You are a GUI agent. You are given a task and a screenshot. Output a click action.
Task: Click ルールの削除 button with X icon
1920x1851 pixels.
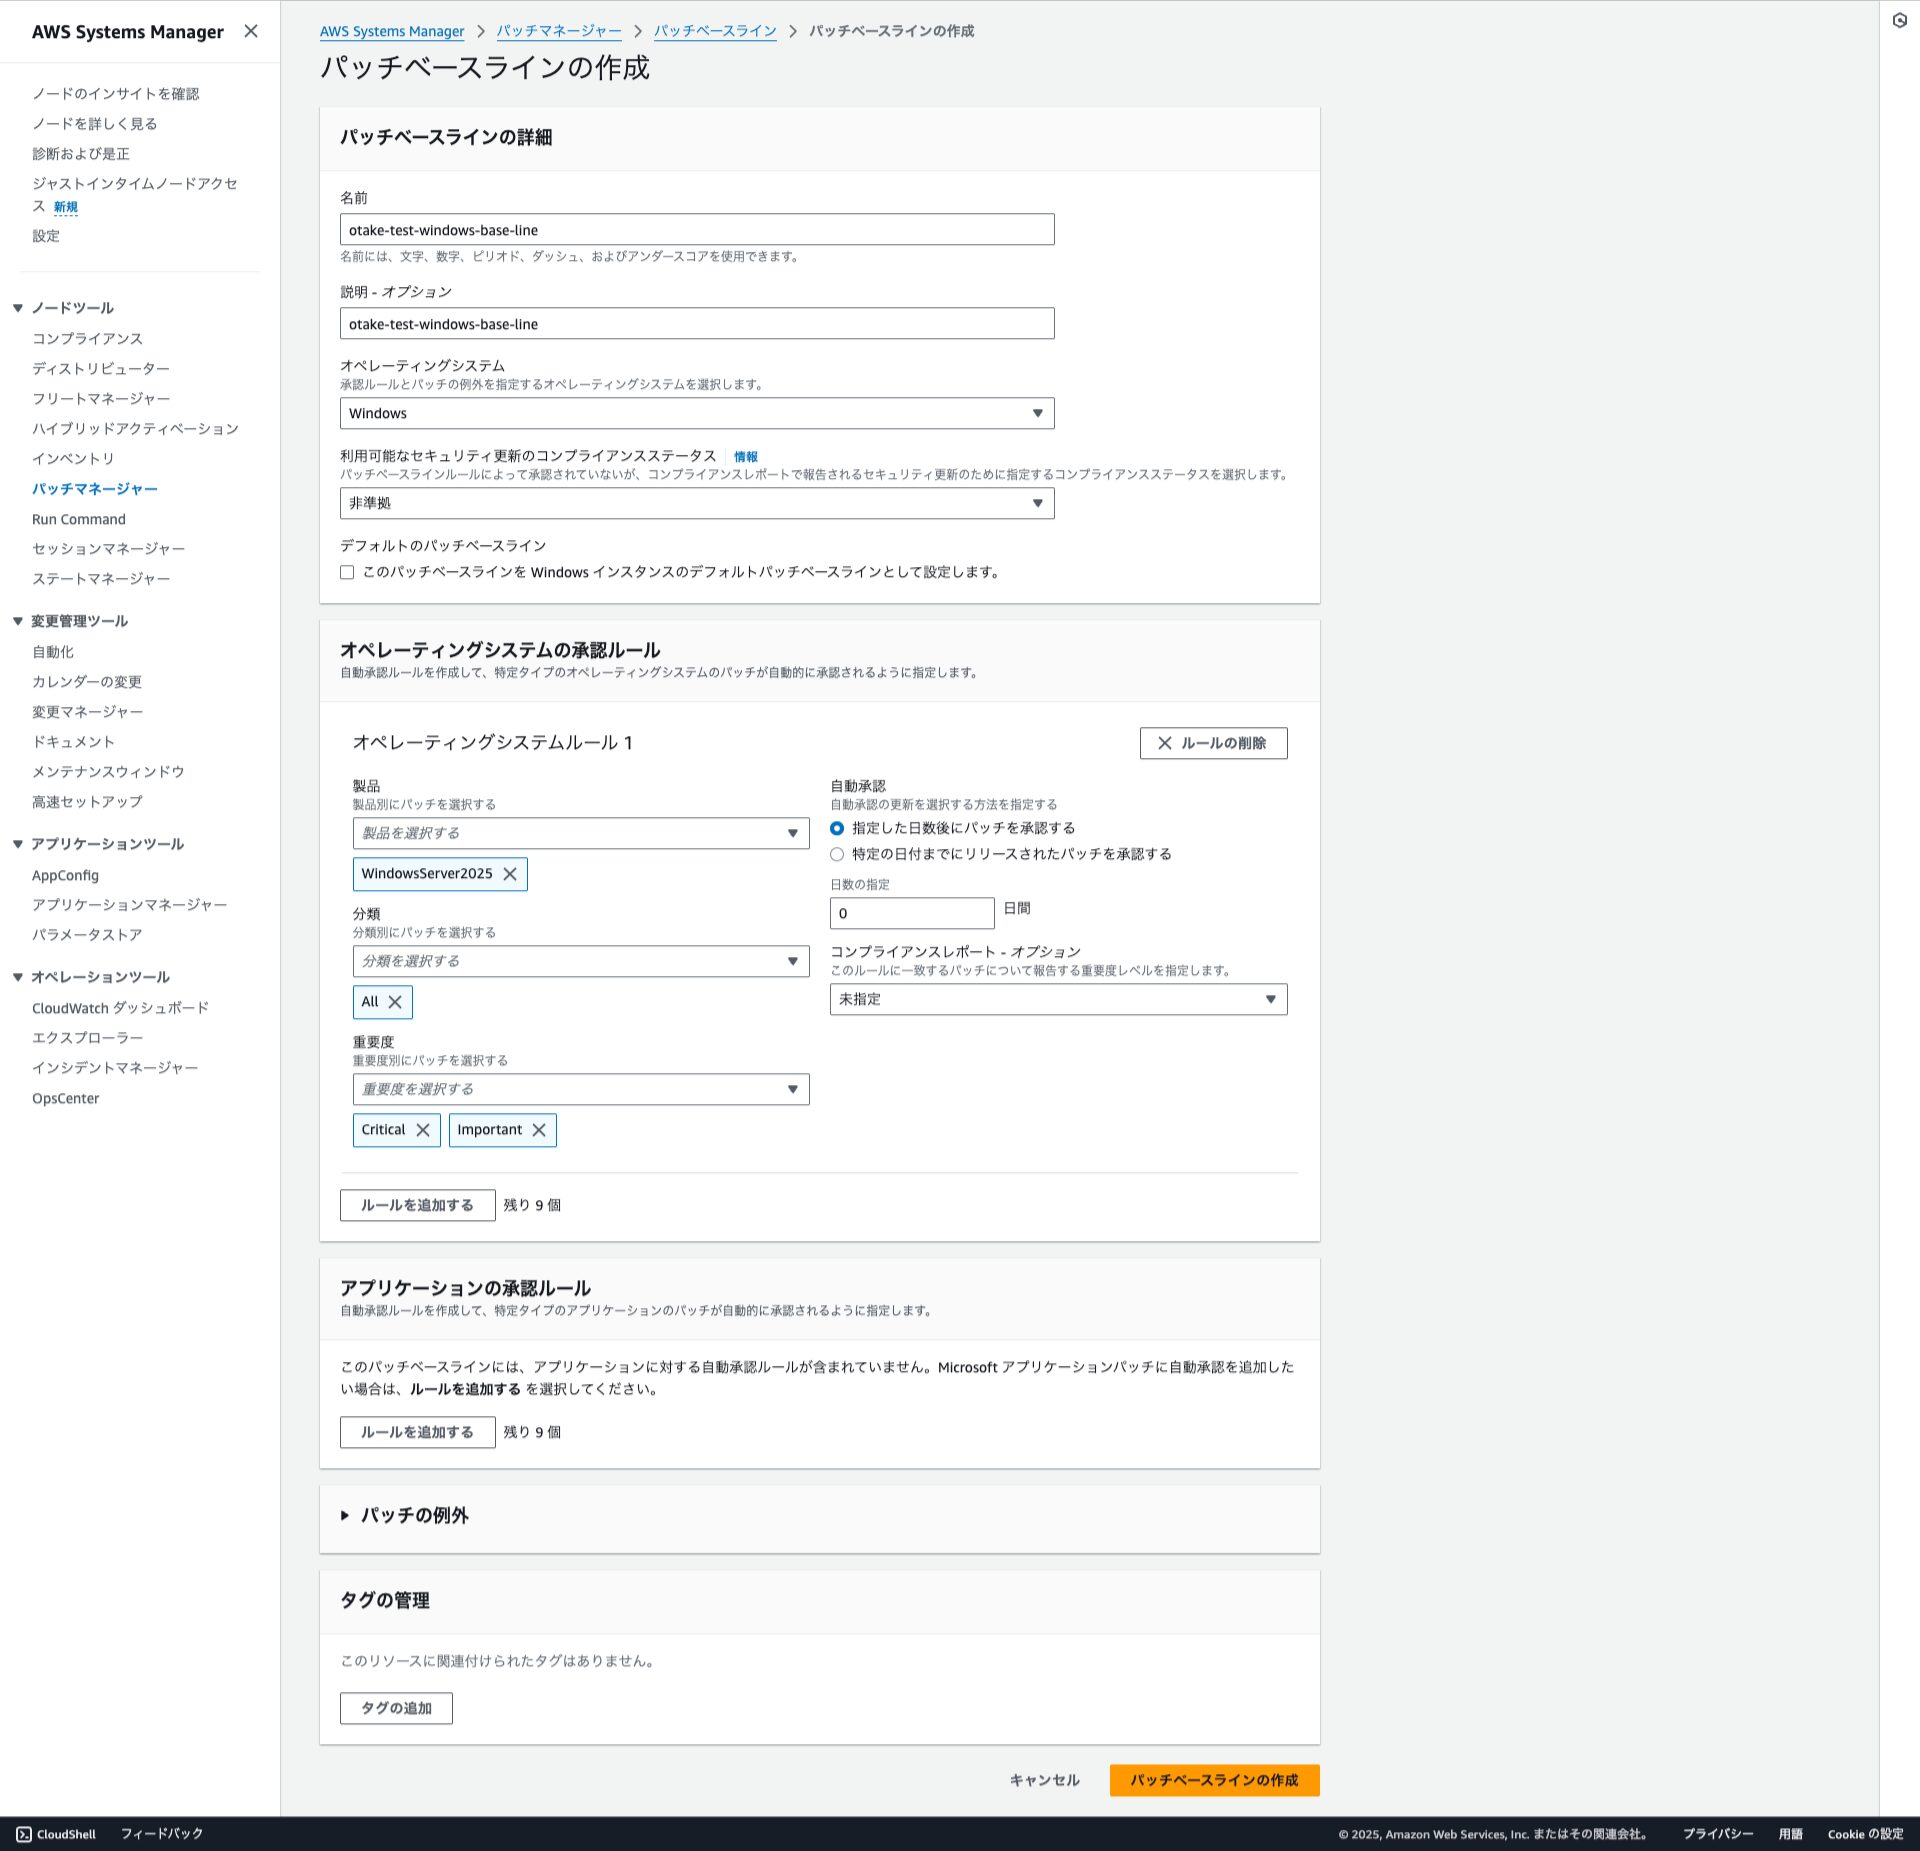click(x=1213, y=743)
